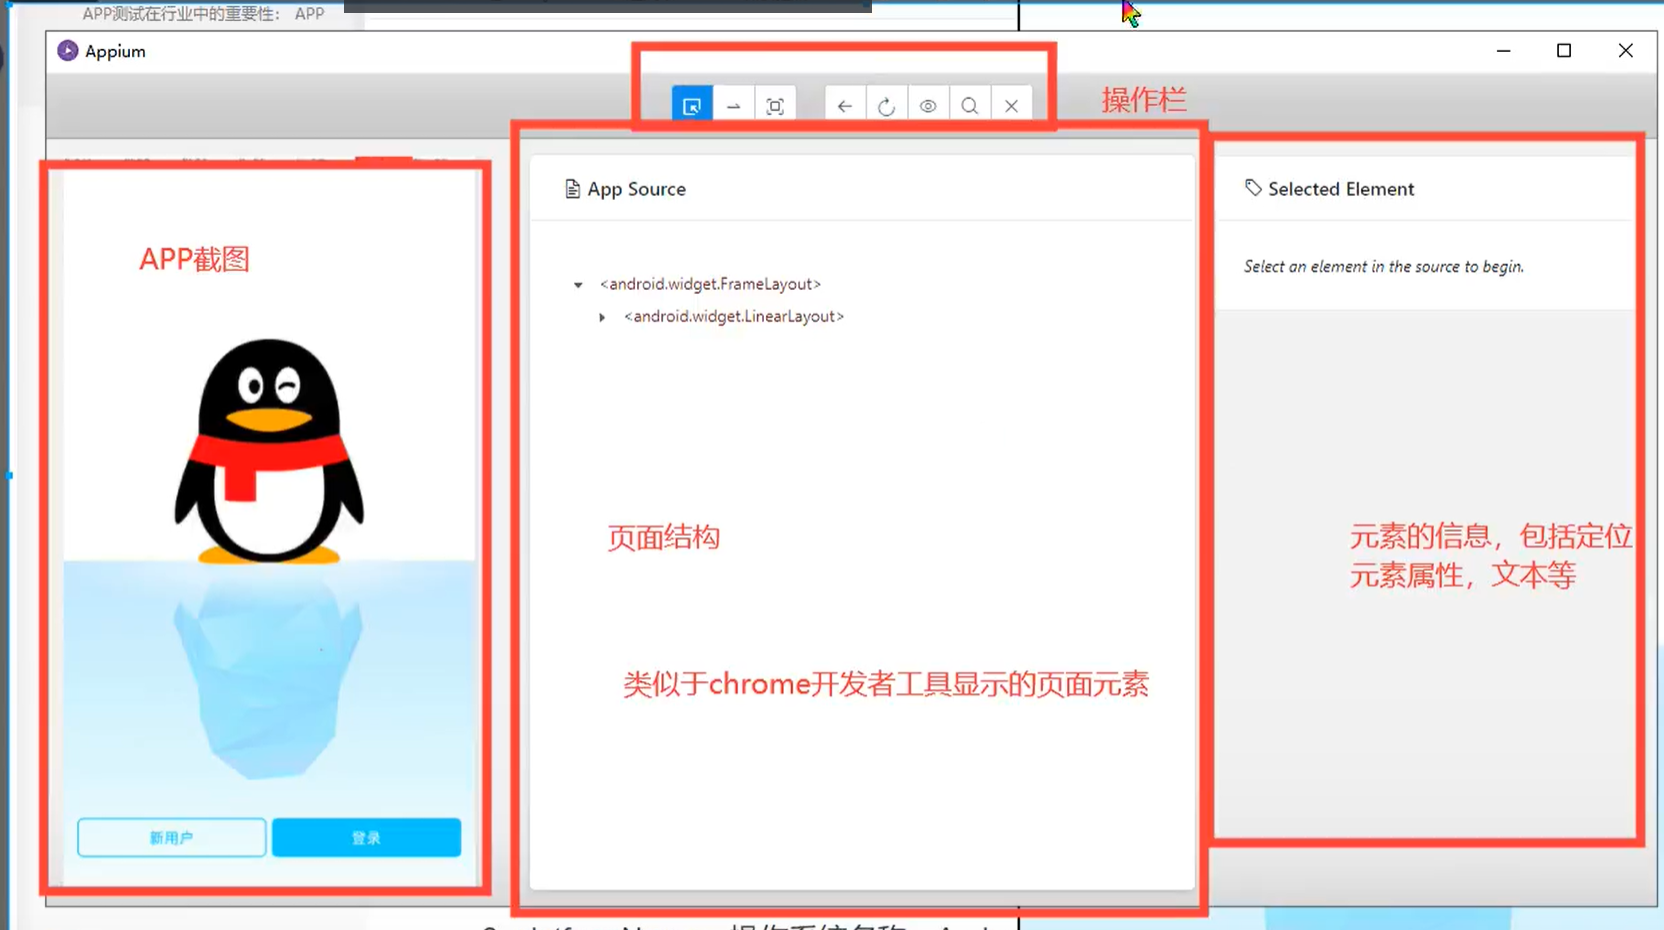This screenshot has height=930, width=1664.
Task: Click "Select an element in the source to begin."
Action: pyautogui.click(x=1384, y=267)
